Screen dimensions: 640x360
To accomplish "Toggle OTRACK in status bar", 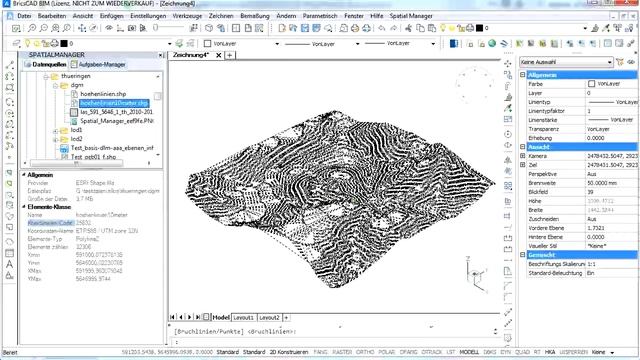I will click(431, 352).
